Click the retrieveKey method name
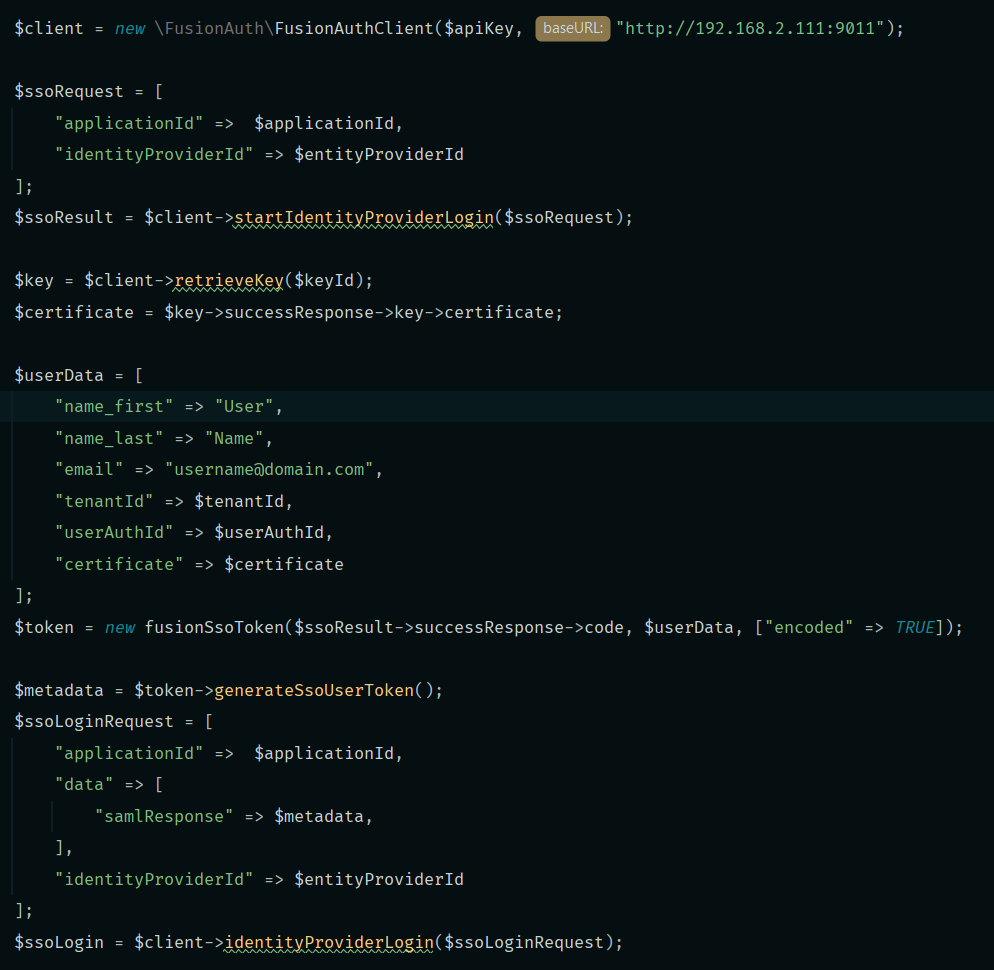 click(229, 280)
